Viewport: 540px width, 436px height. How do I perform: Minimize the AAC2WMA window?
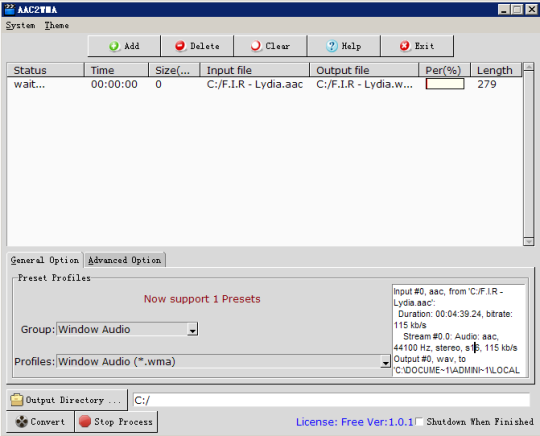(504, 9)
